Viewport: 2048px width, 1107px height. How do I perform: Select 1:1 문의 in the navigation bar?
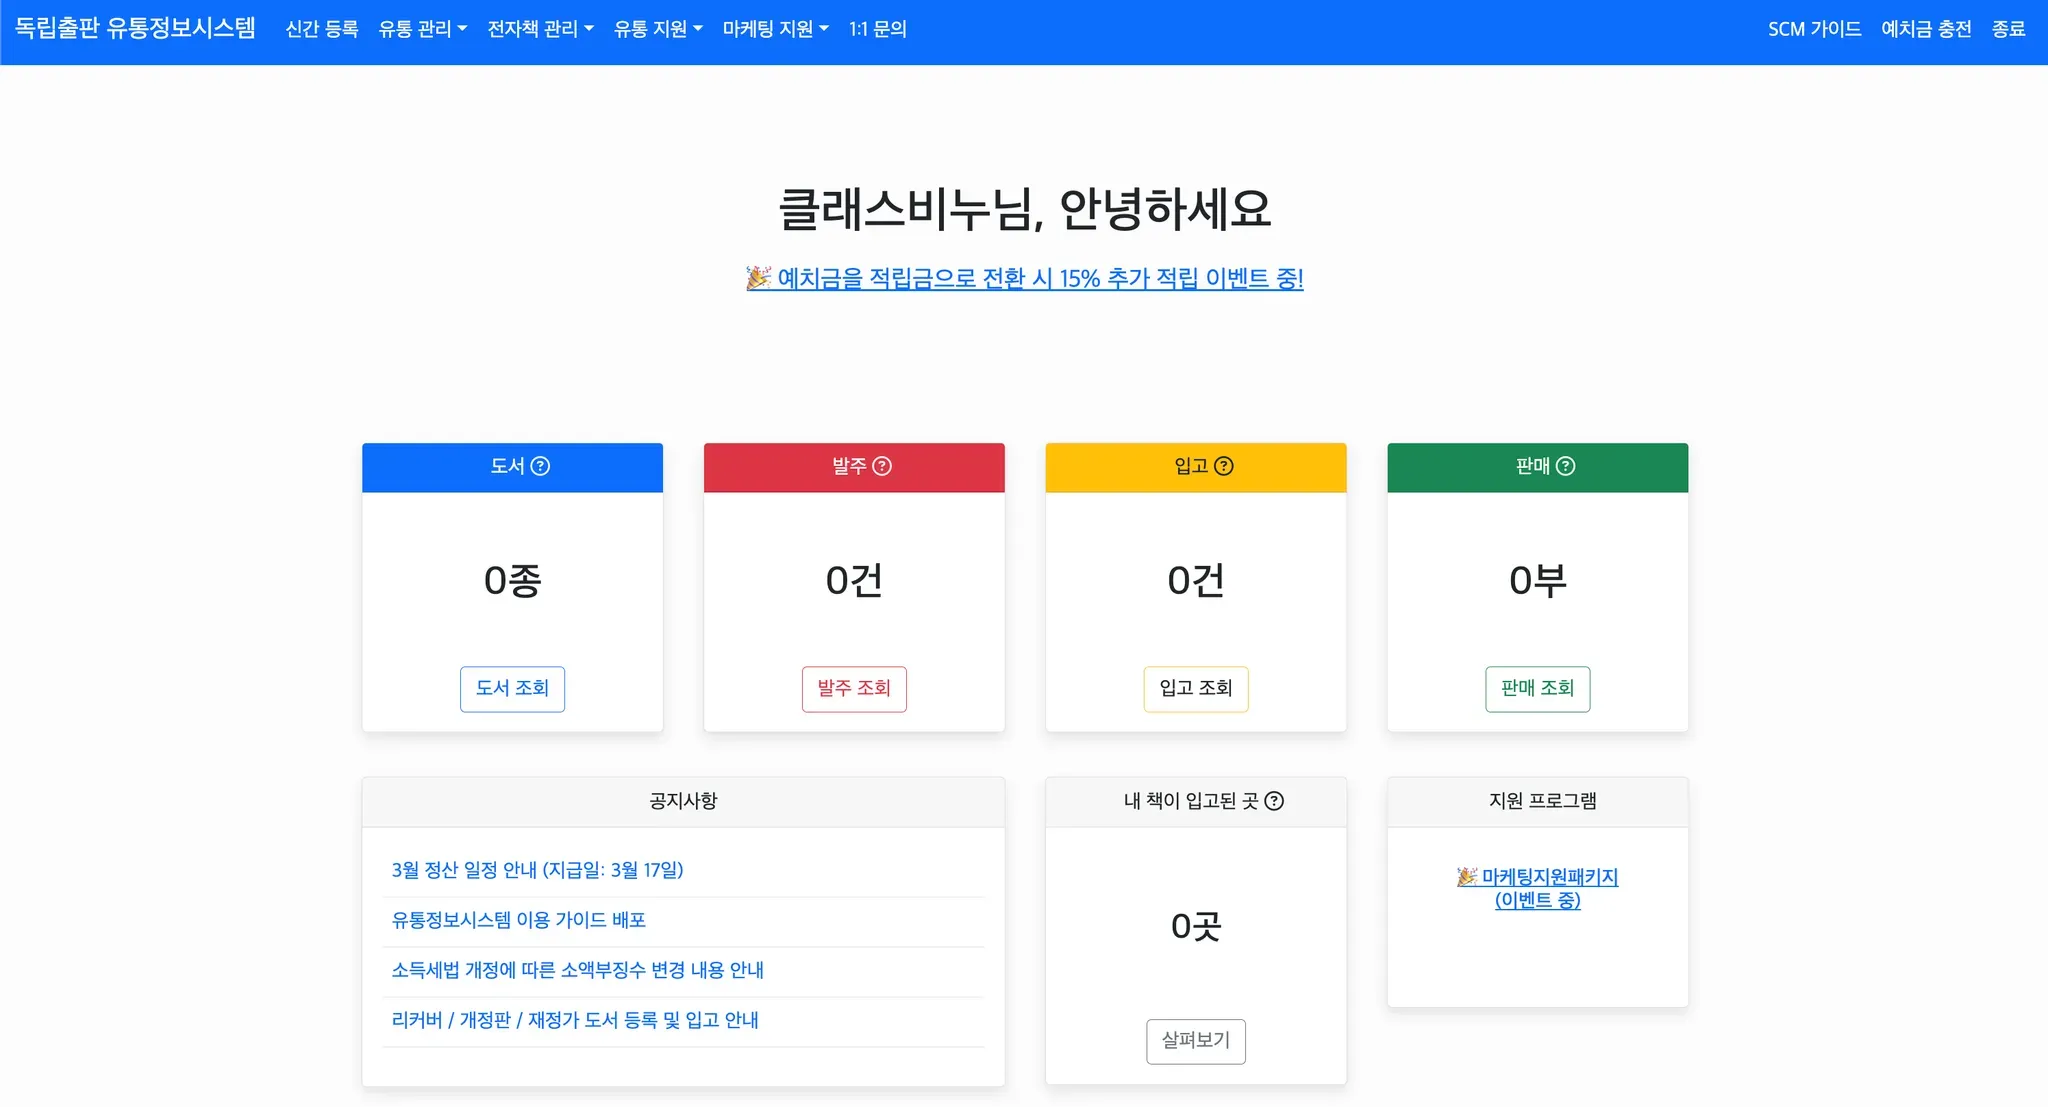click(878, 28)
